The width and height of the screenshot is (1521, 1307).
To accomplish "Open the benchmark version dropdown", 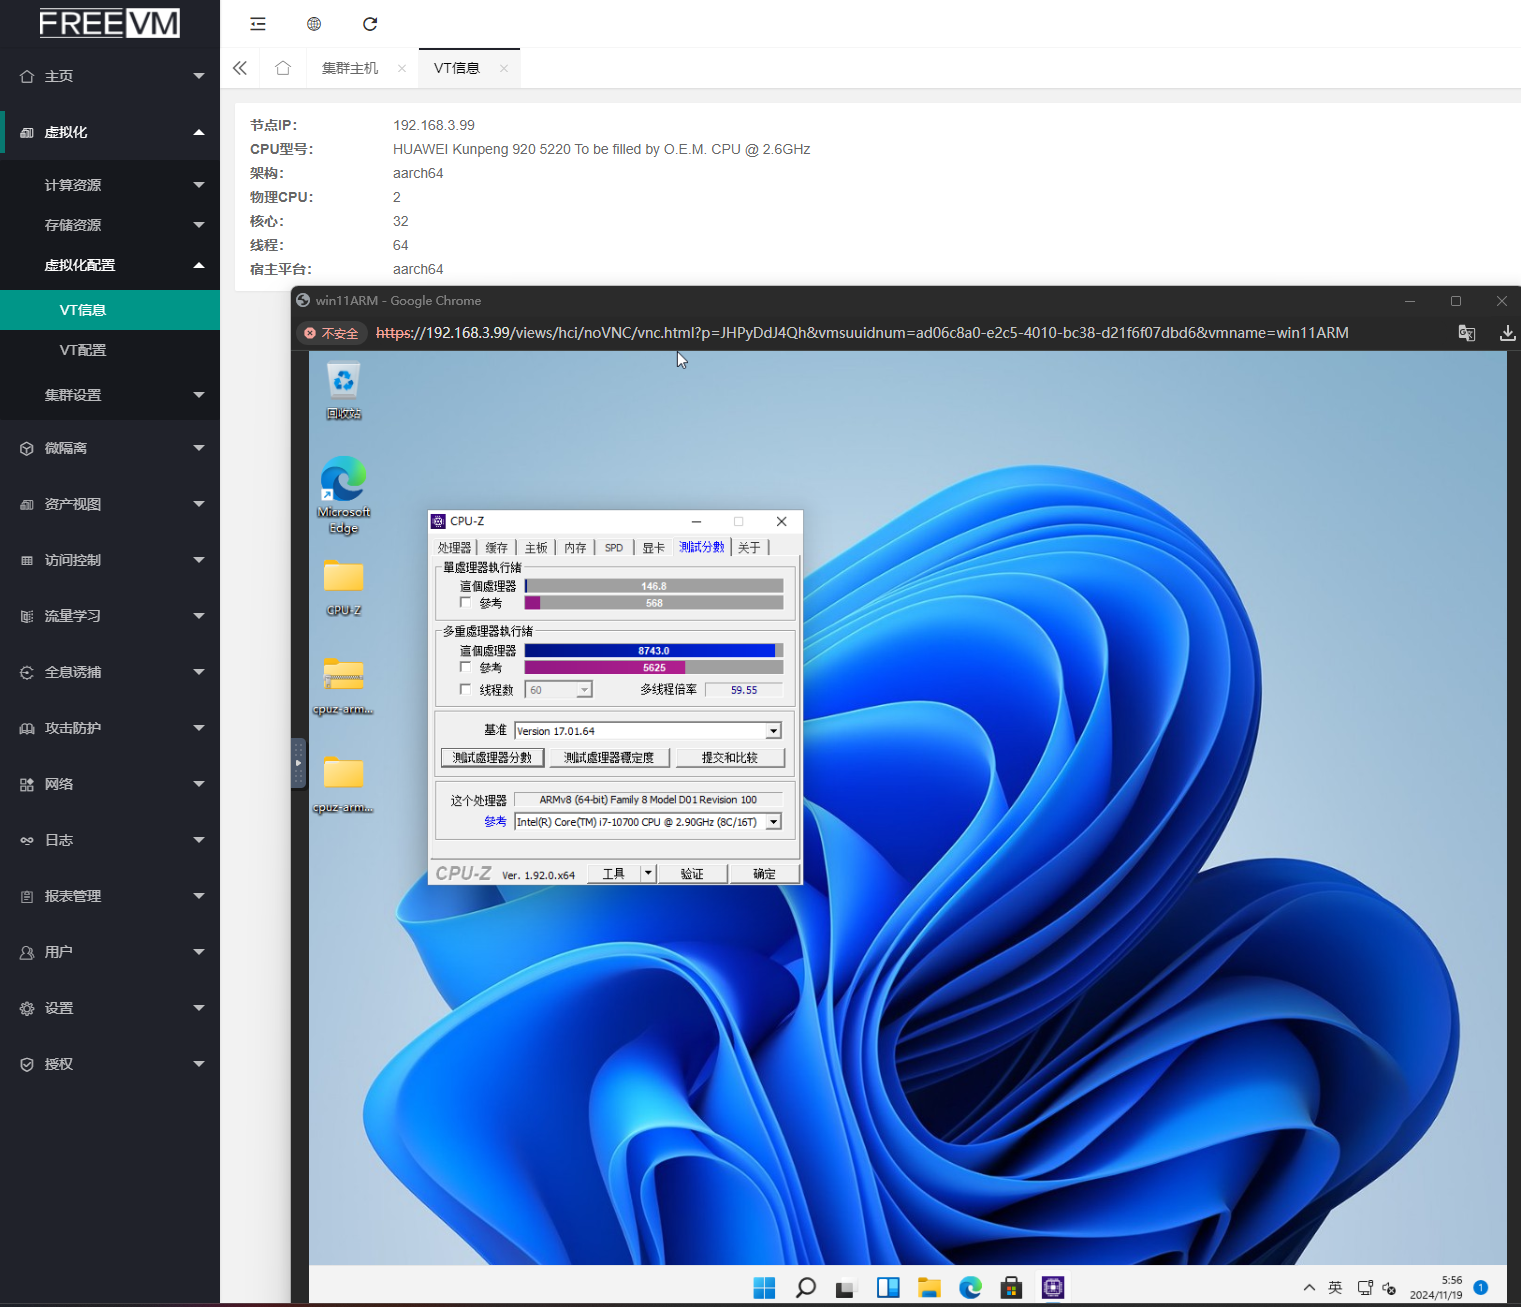I will 773,731.
